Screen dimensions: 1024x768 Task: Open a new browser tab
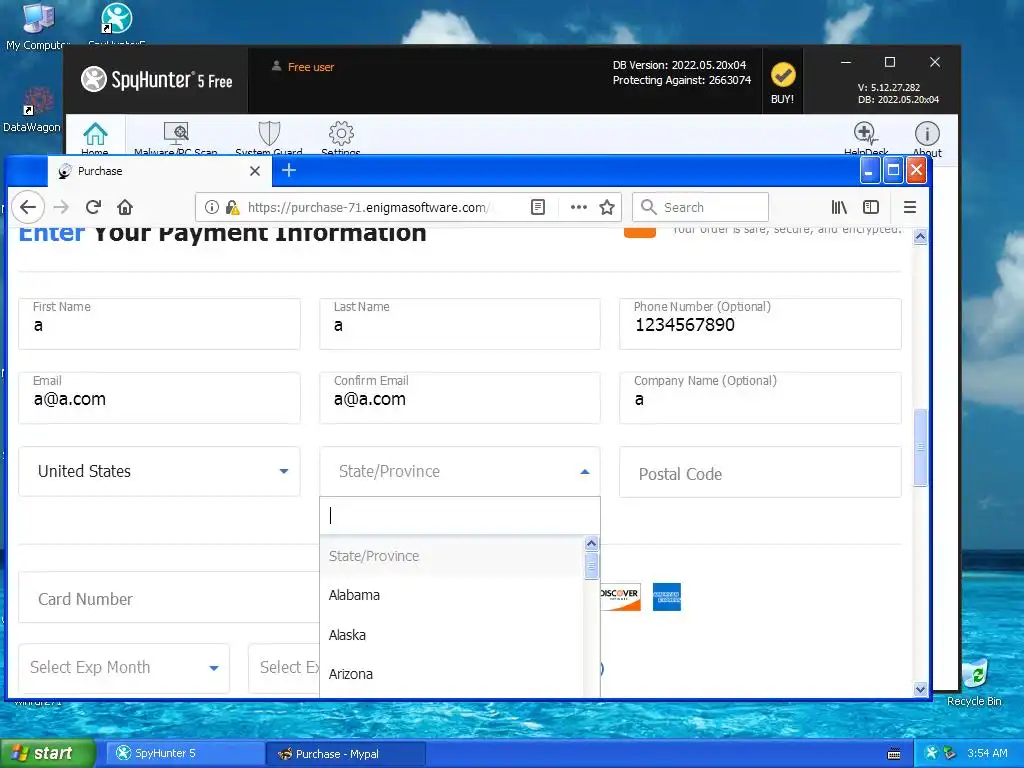pyautogui.click(x=289, y=170)
